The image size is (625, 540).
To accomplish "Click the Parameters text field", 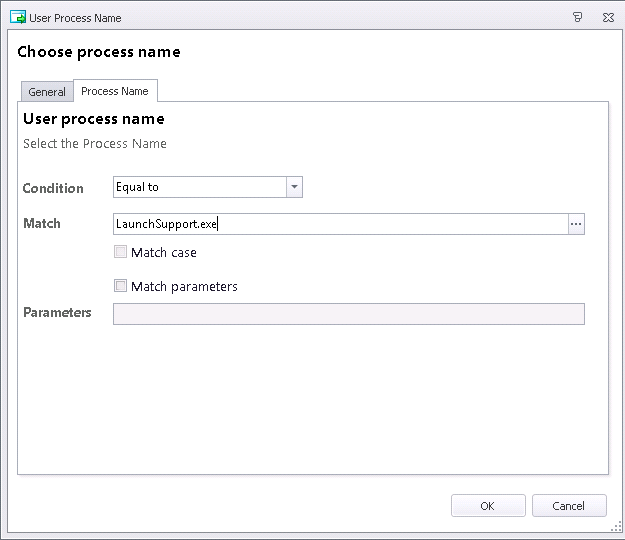I will [x=349, y=314].
